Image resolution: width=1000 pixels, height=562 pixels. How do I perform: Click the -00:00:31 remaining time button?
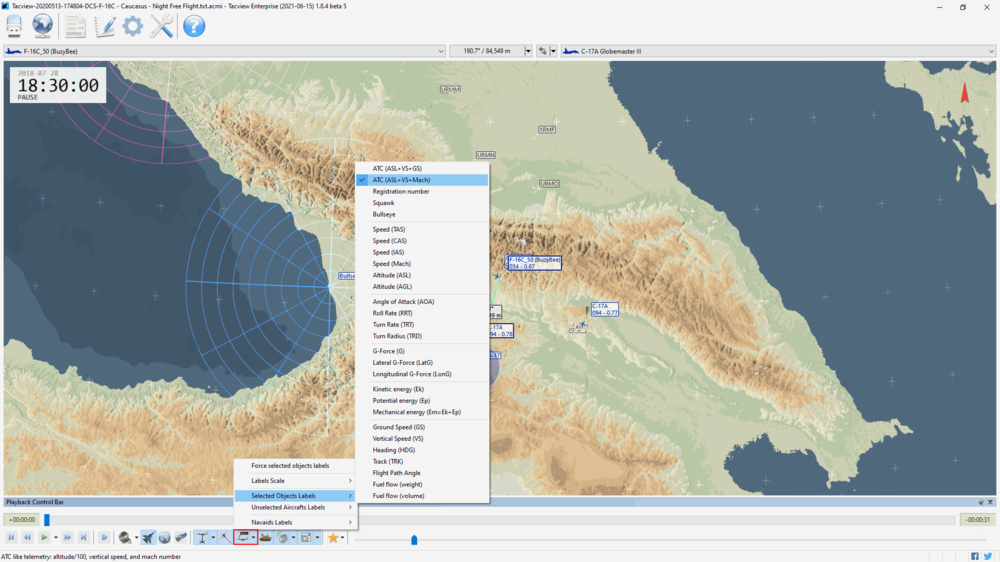click(x=976, y=519)
